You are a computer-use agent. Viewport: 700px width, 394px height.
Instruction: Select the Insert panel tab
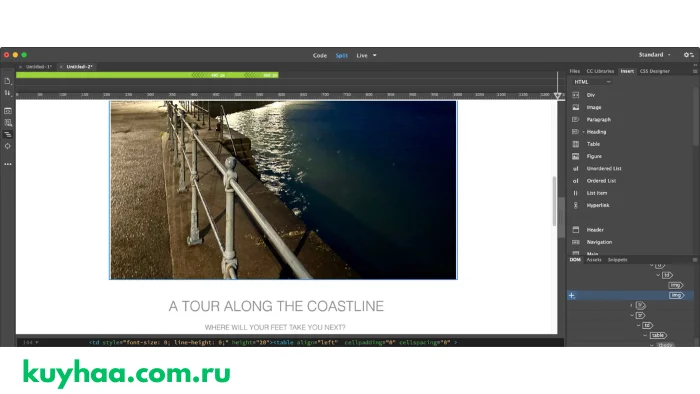pyautogui.click(x=627, y=71)
